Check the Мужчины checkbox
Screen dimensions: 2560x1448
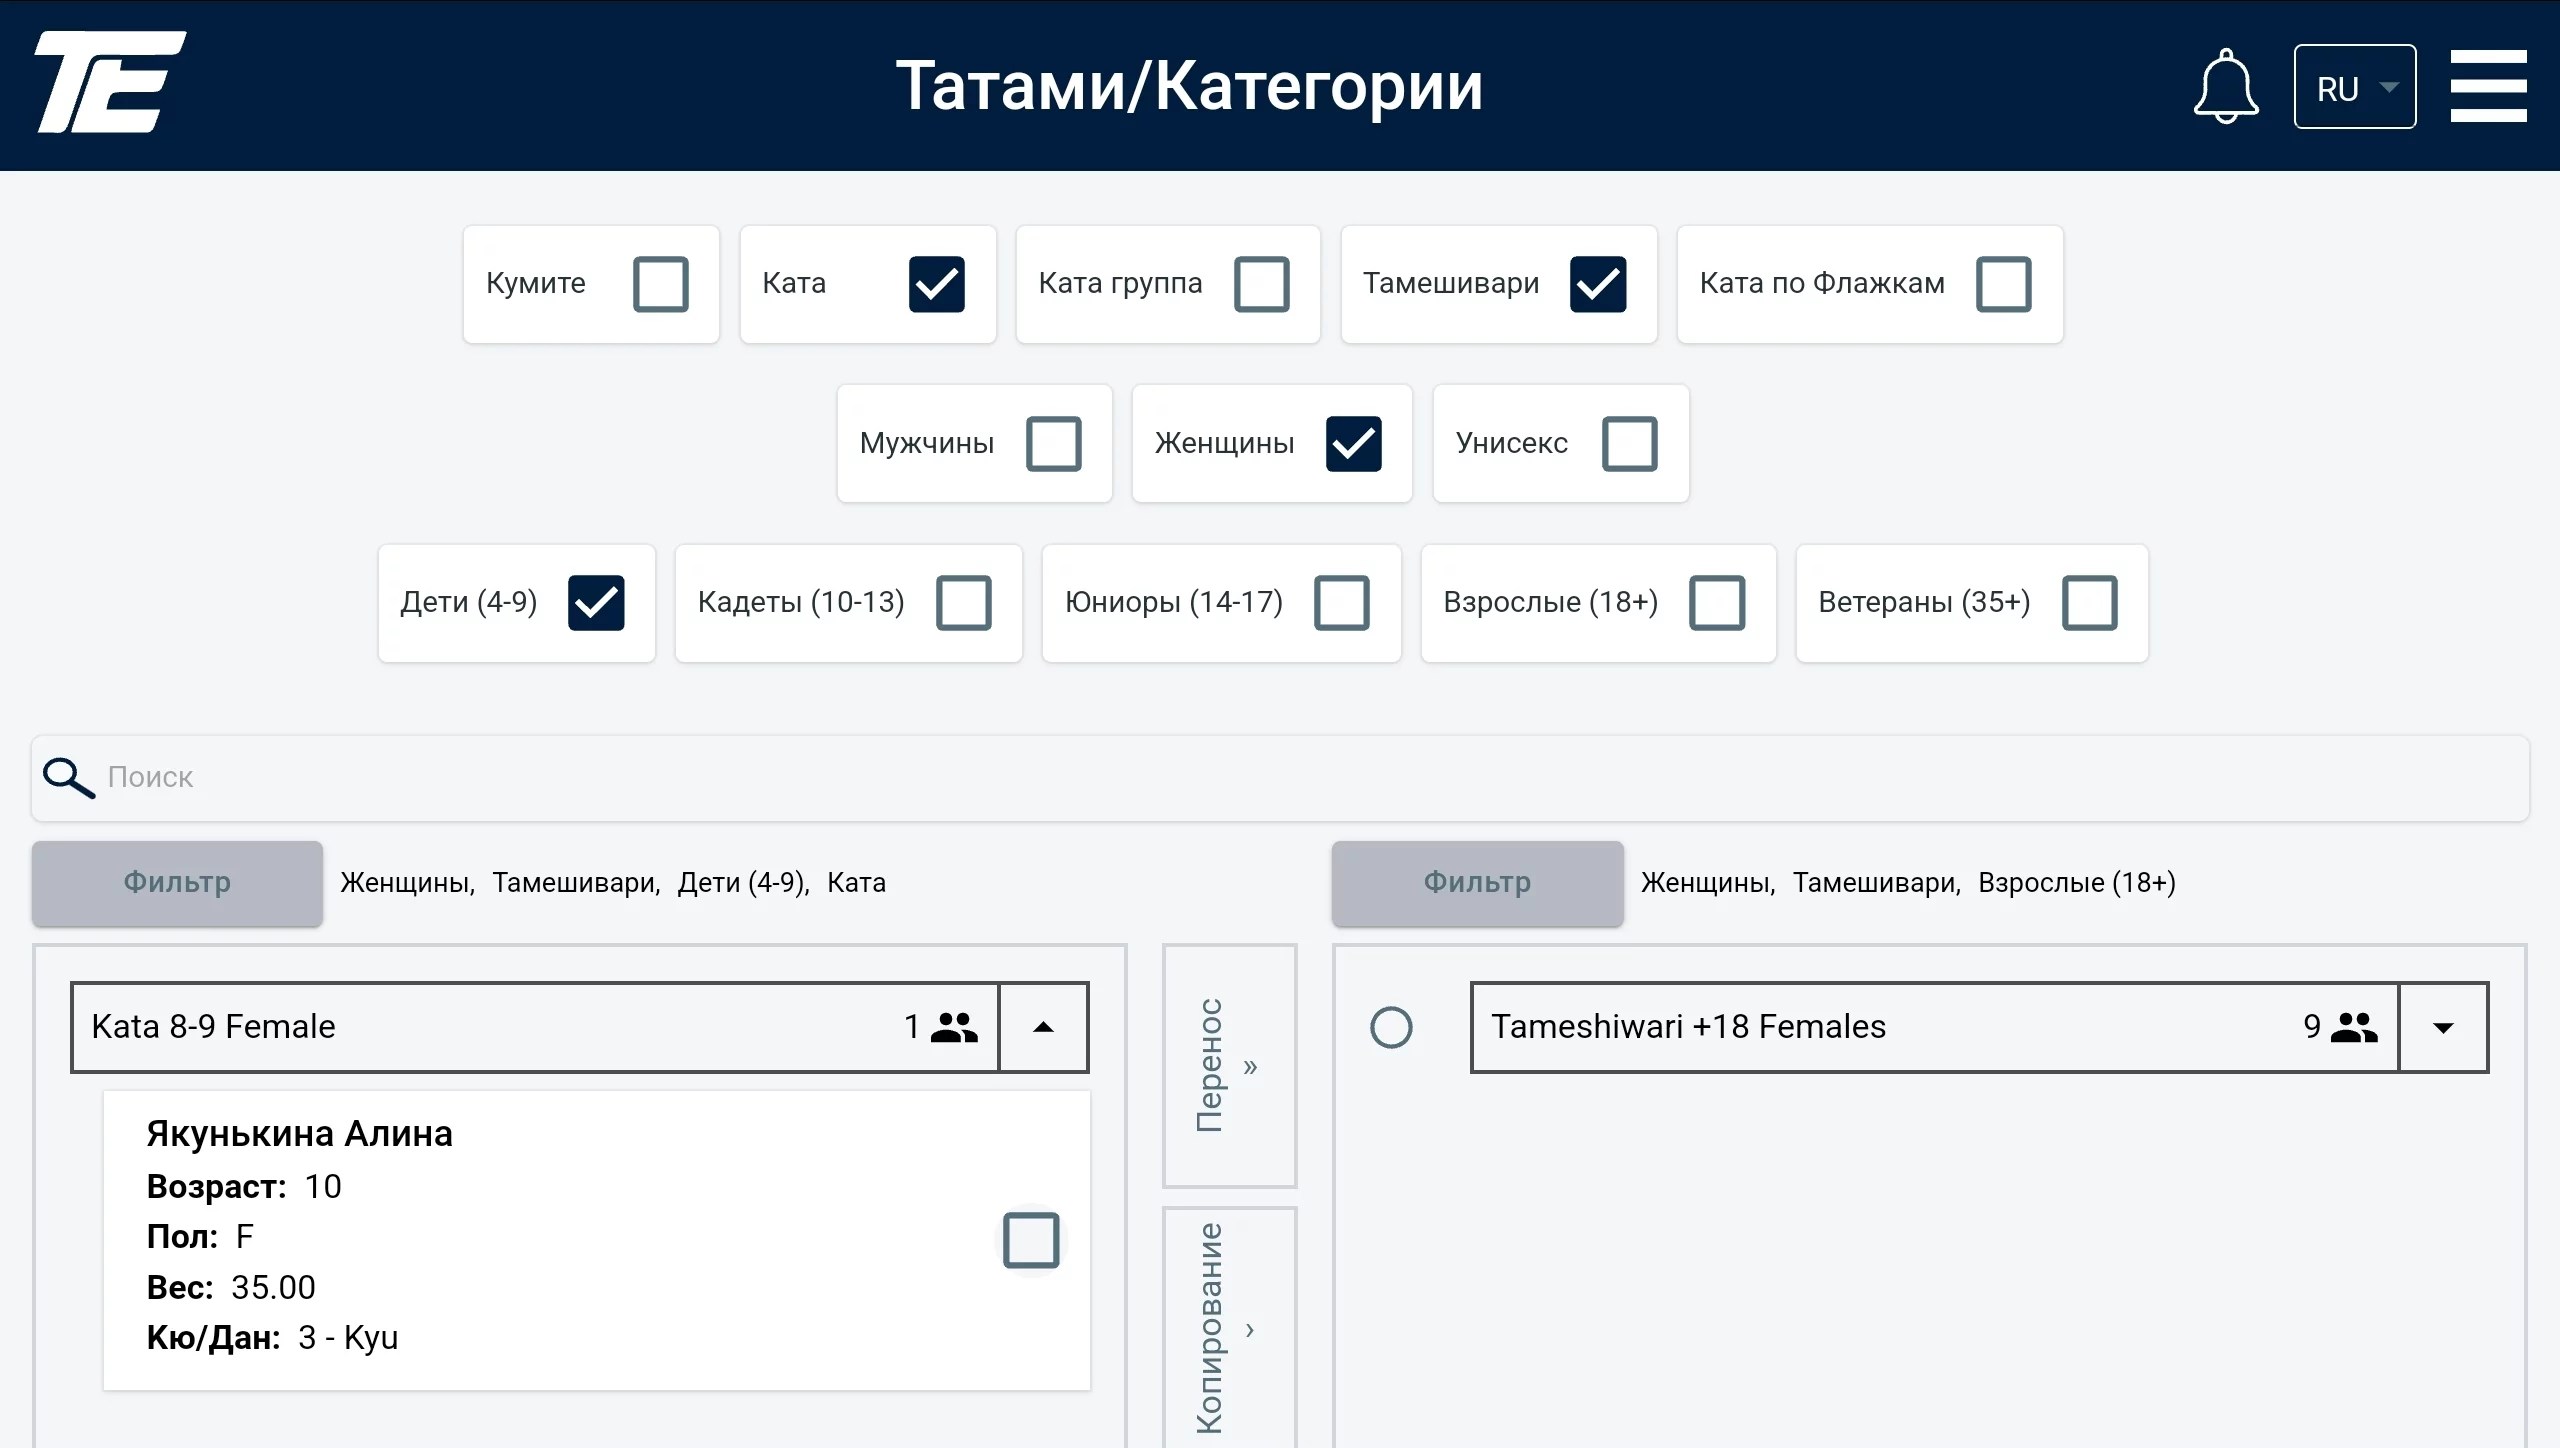[x=1053, y=443]
